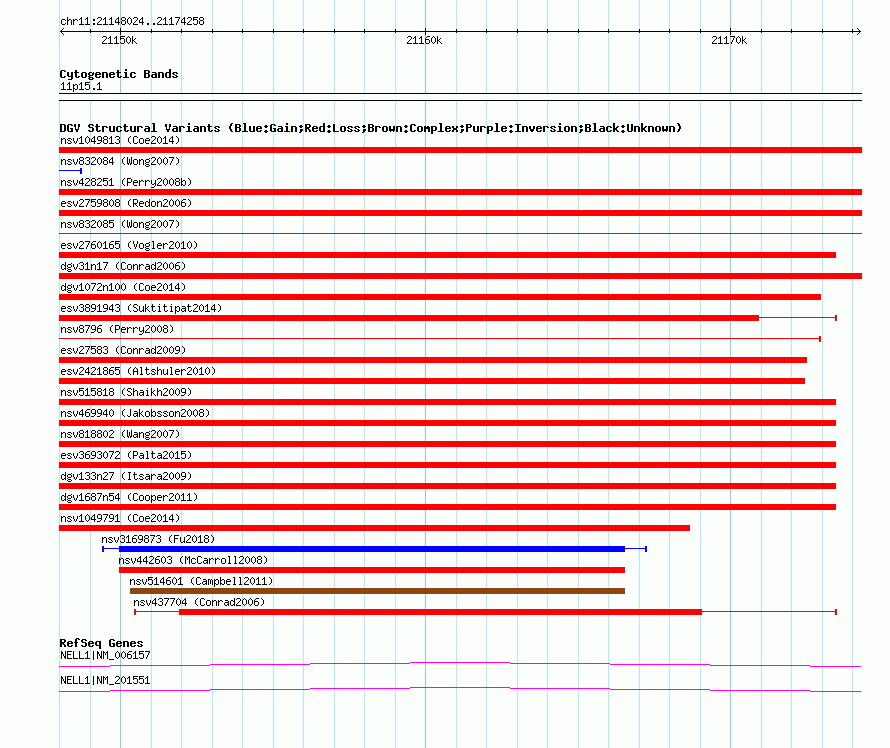Click the RefSeq Genes track title
Viewport: 890px width, 748px height.
pos(101,643)
